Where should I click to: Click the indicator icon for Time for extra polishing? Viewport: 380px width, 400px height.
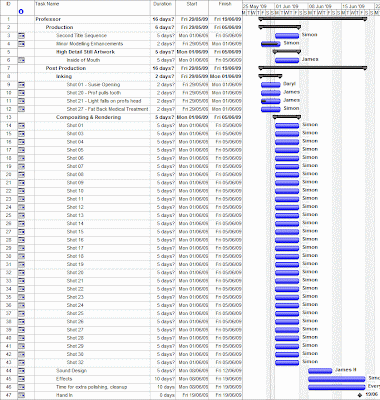coord(22,387)
